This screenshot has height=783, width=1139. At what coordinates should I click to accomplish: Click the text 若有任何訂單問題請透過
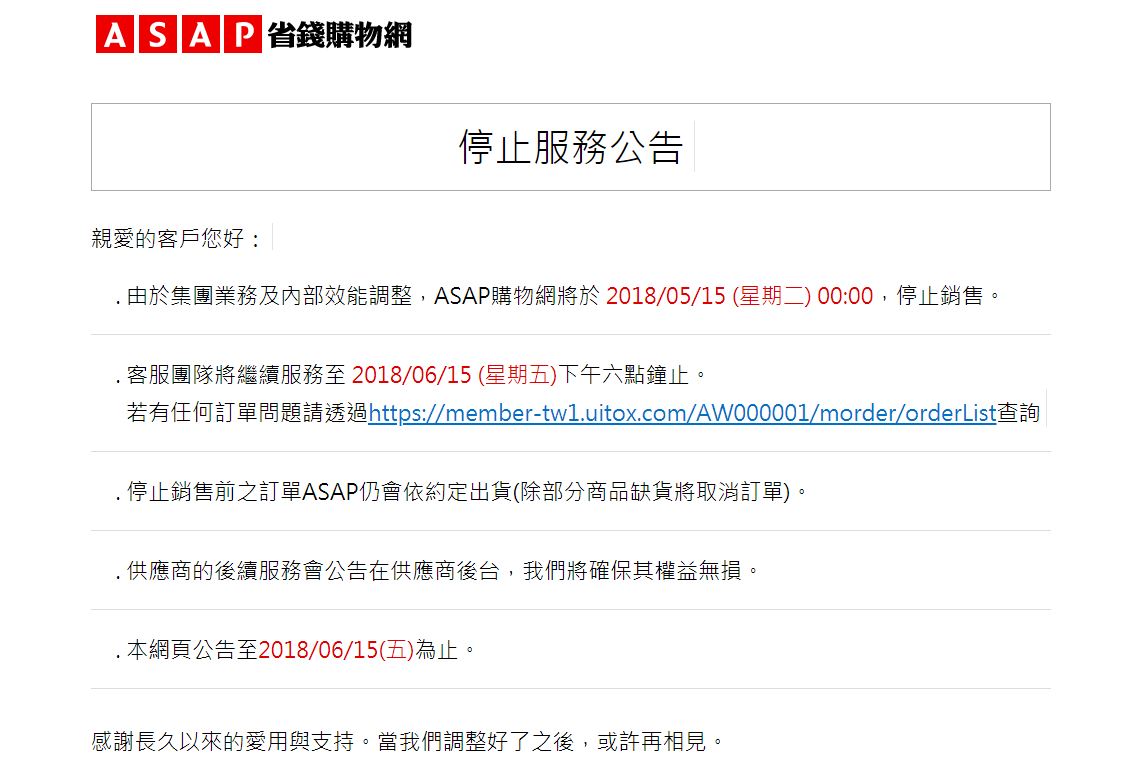(247, 413)
